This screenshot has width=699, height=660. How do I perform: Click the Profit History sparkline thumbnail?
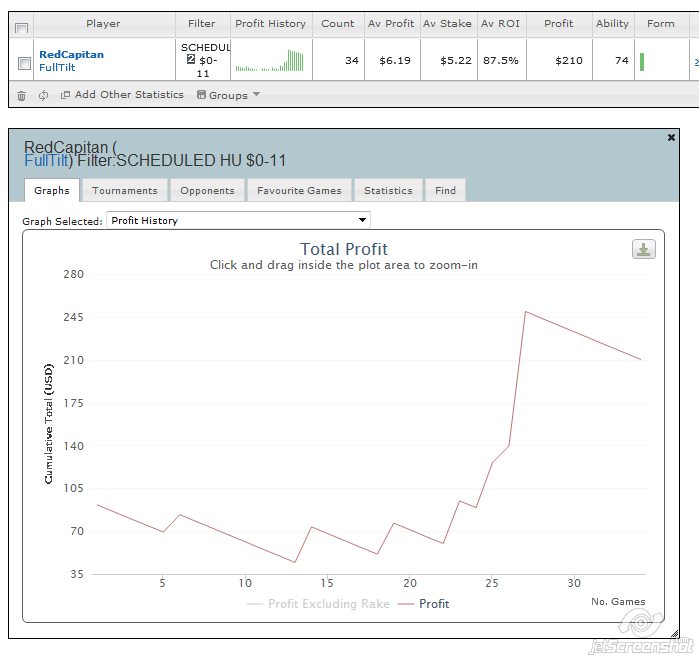click(x=270, y=61)
